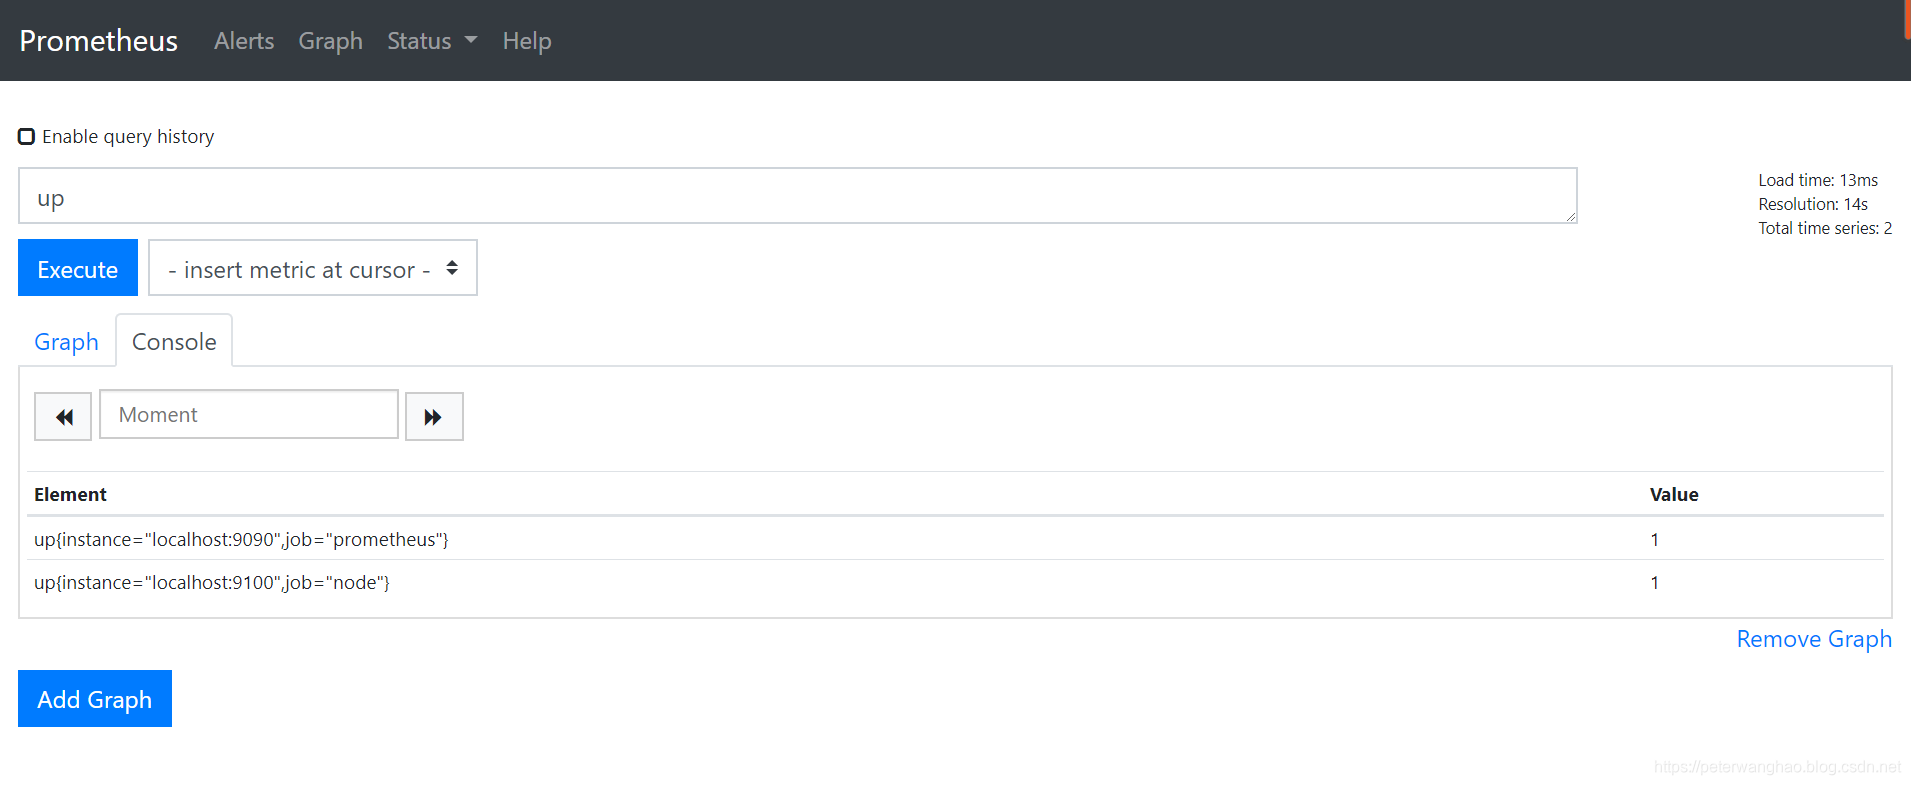Click the Moment timestamp input field
The height and width of the screenshot is (785, 1911).
click(248, 414)
